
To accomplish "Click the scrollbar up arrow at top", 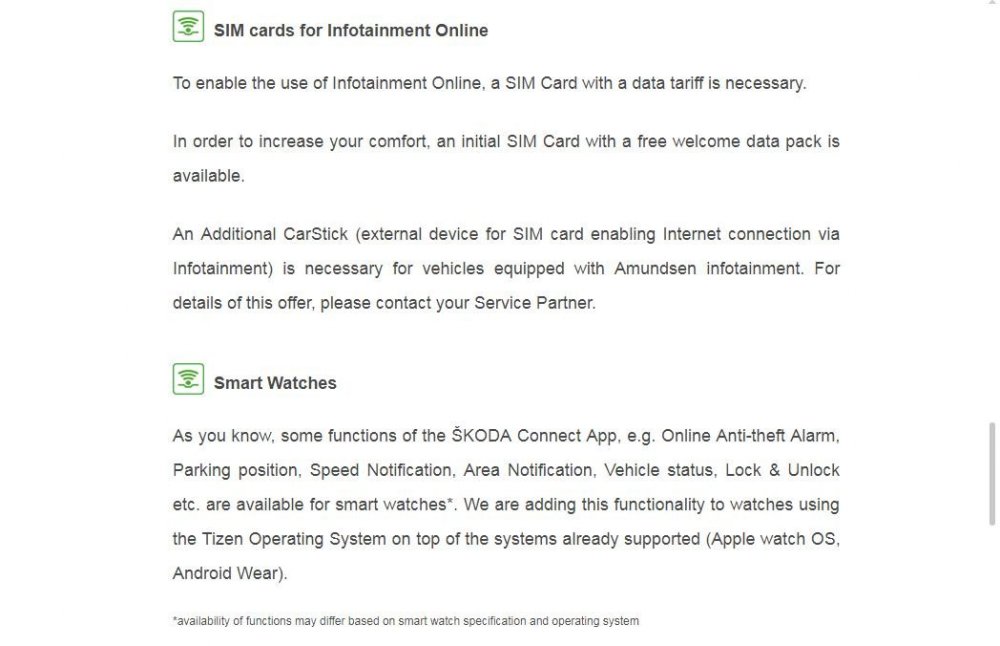I will click(x=992, y=3).
